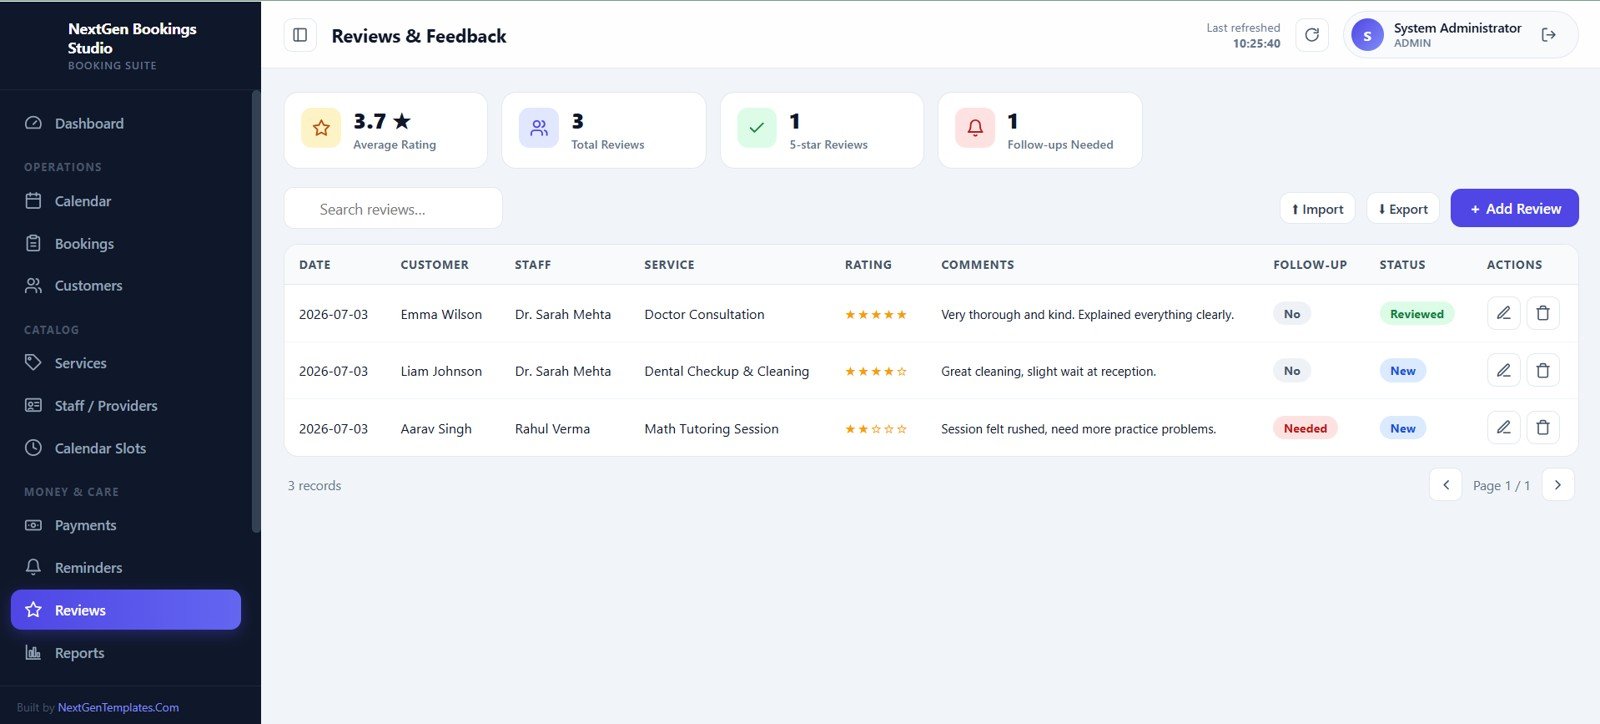
Task: Click the checkmark icon on 5-star Reviews card
Action: tap(757, 128)
